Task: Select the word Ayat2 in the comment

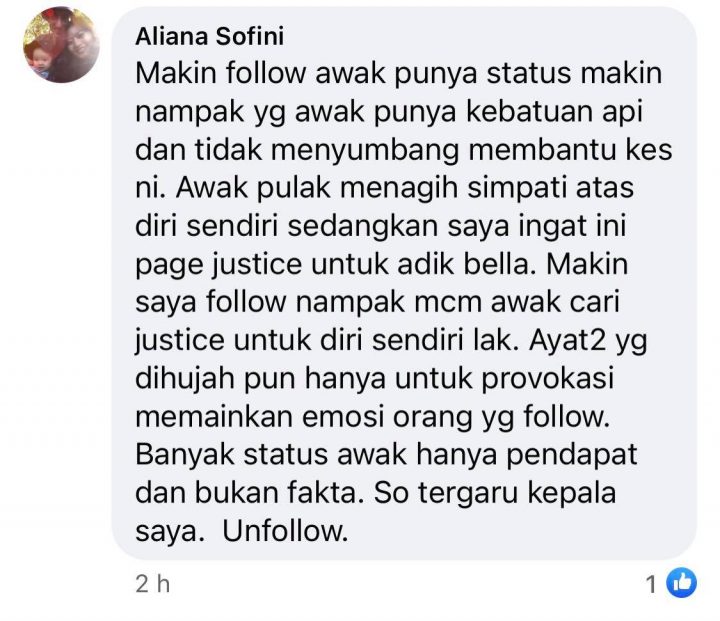Action: click(568, 341)
